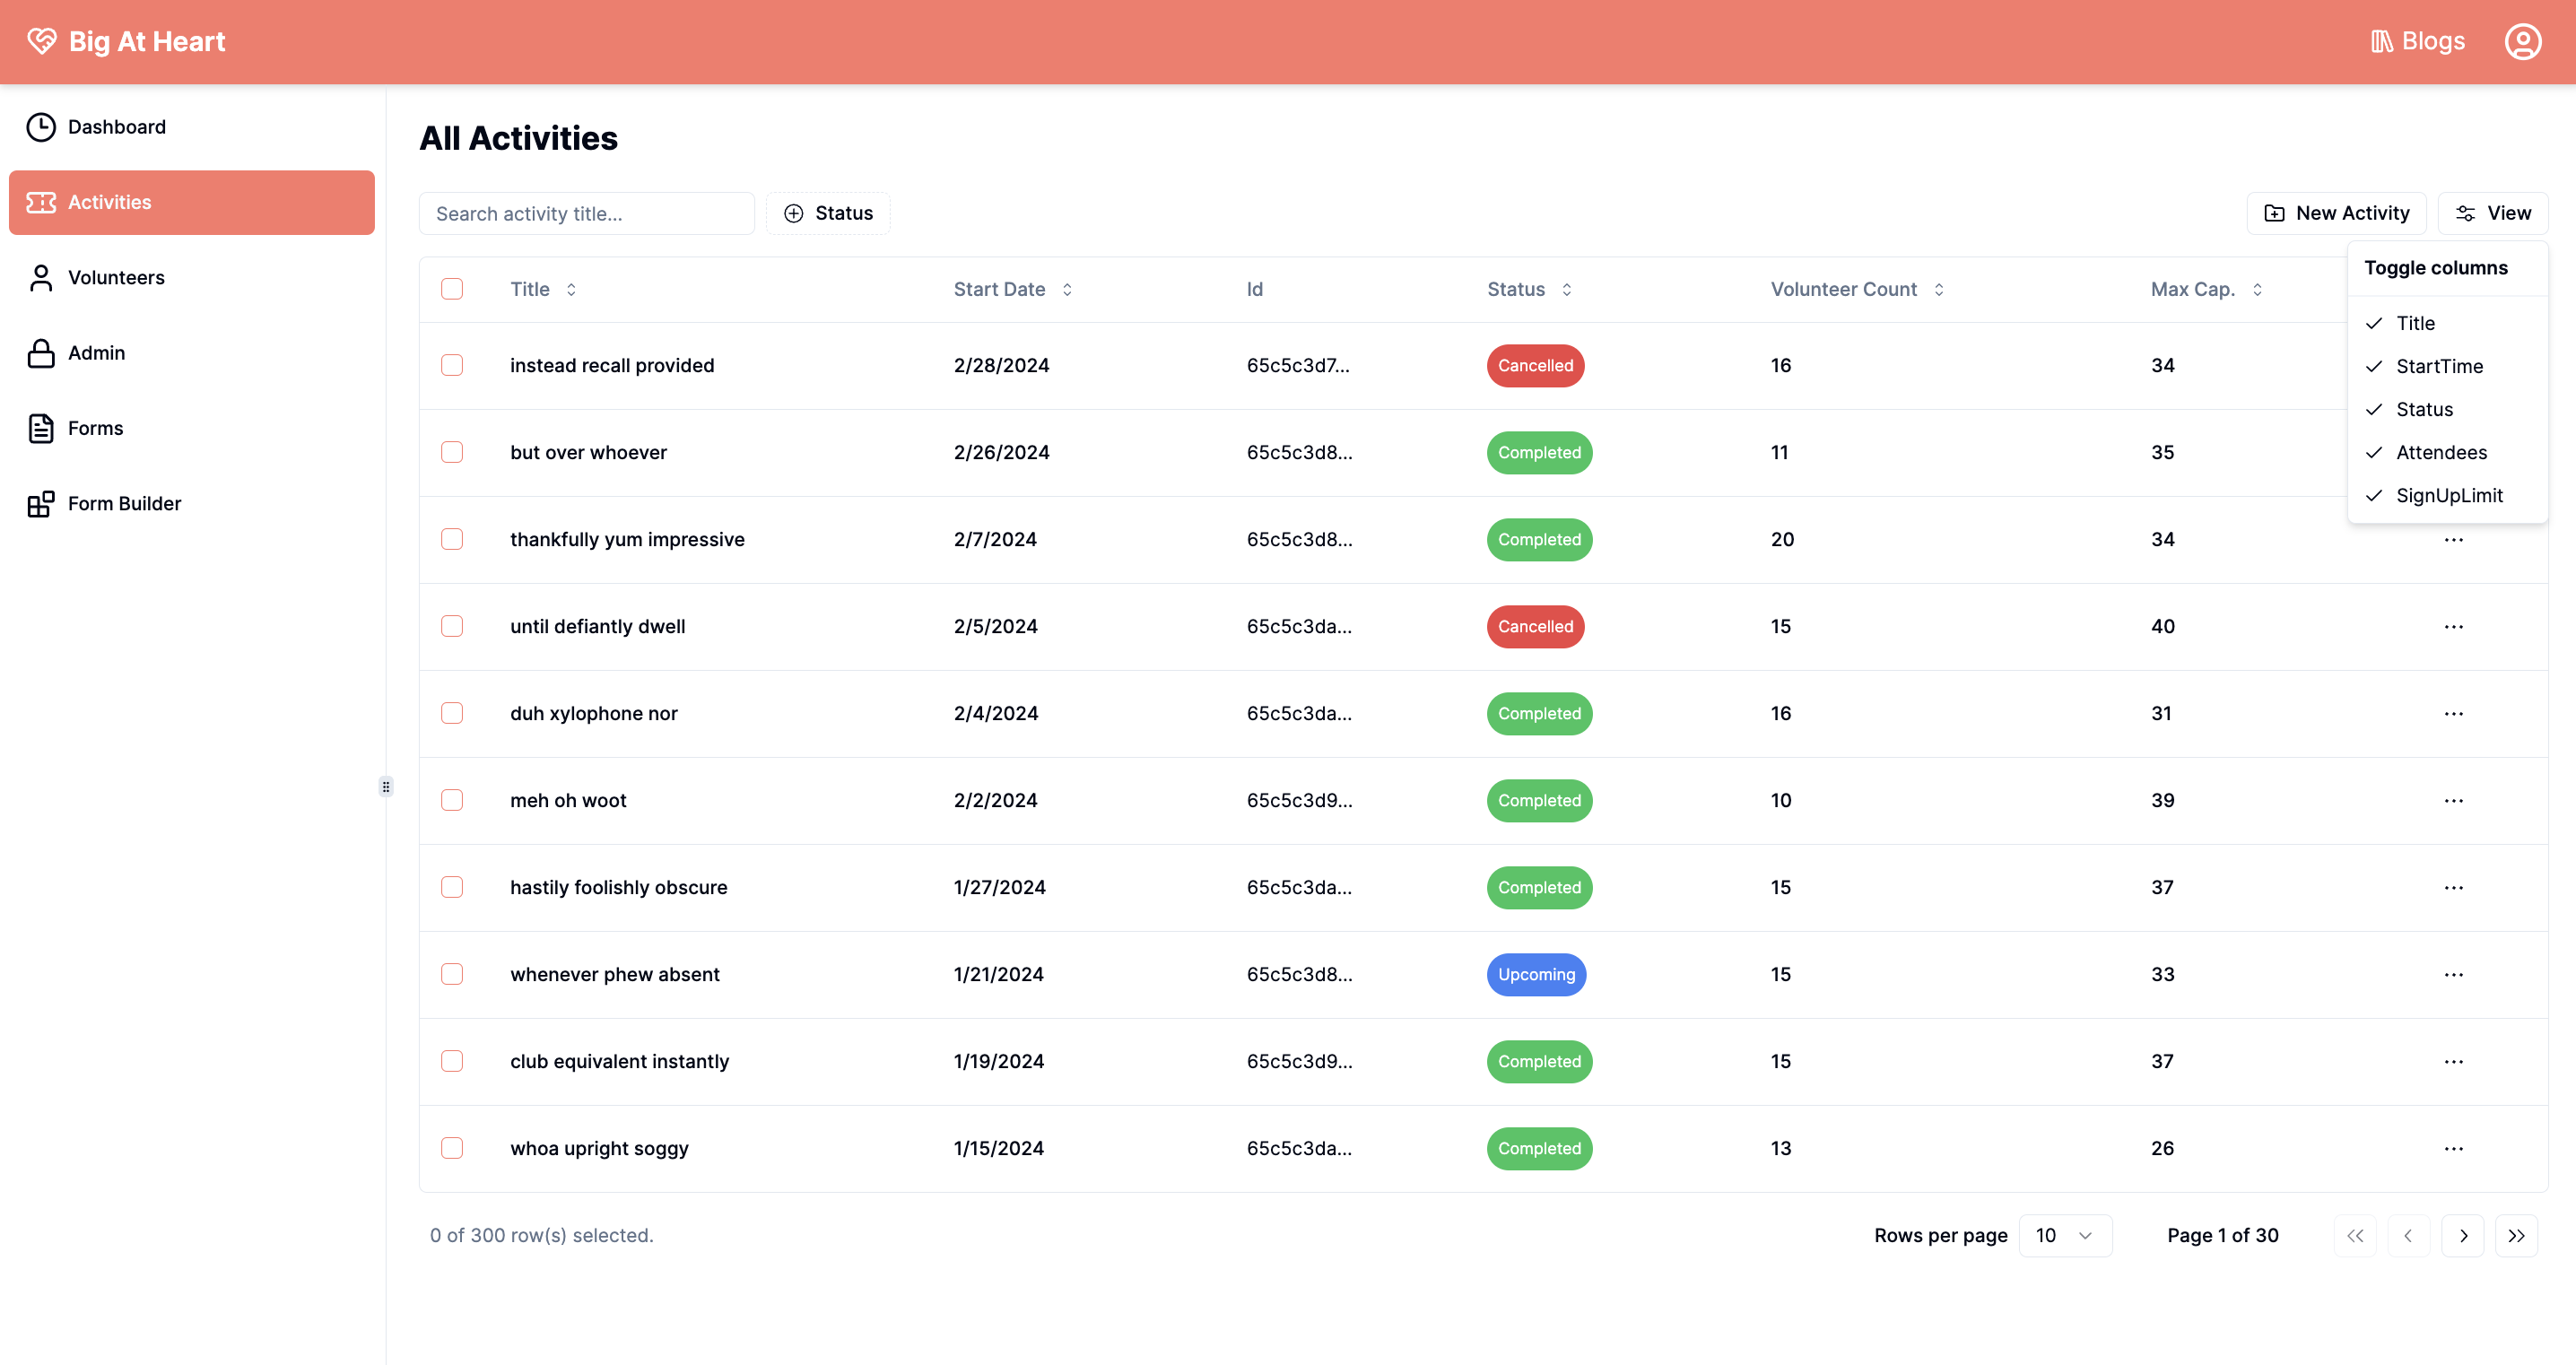Click the Admin sidebar icon
Screen dimensions: 2576x1365
click(41, 352)
